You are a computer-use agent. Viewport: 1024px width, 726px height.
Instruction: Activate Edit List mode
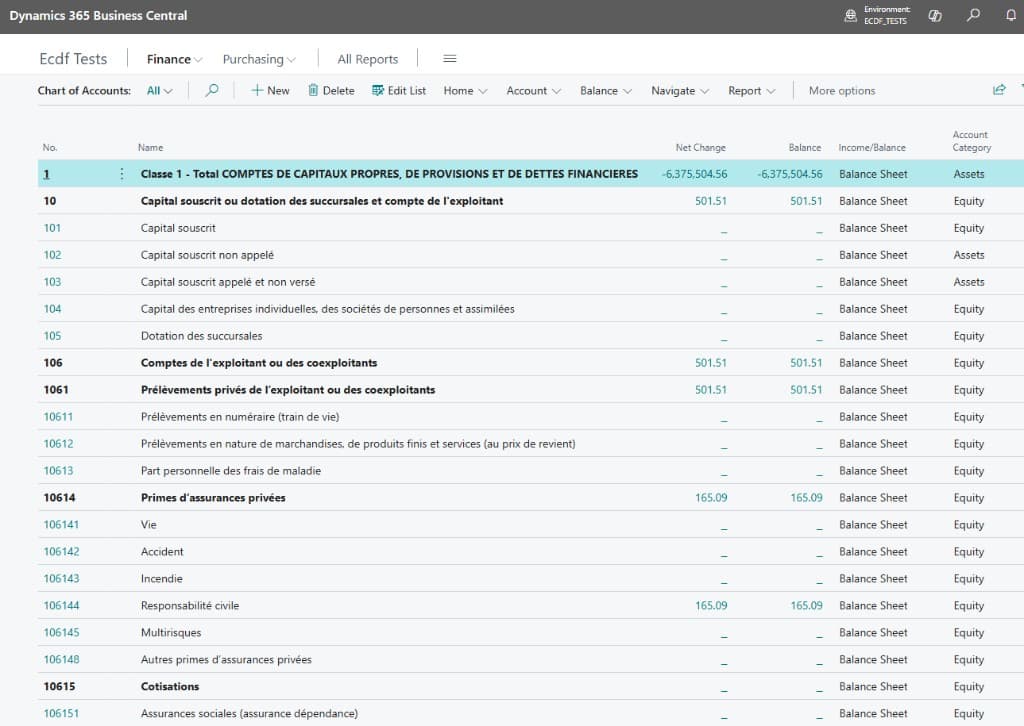pyautogui.click(x=398, y=90)
